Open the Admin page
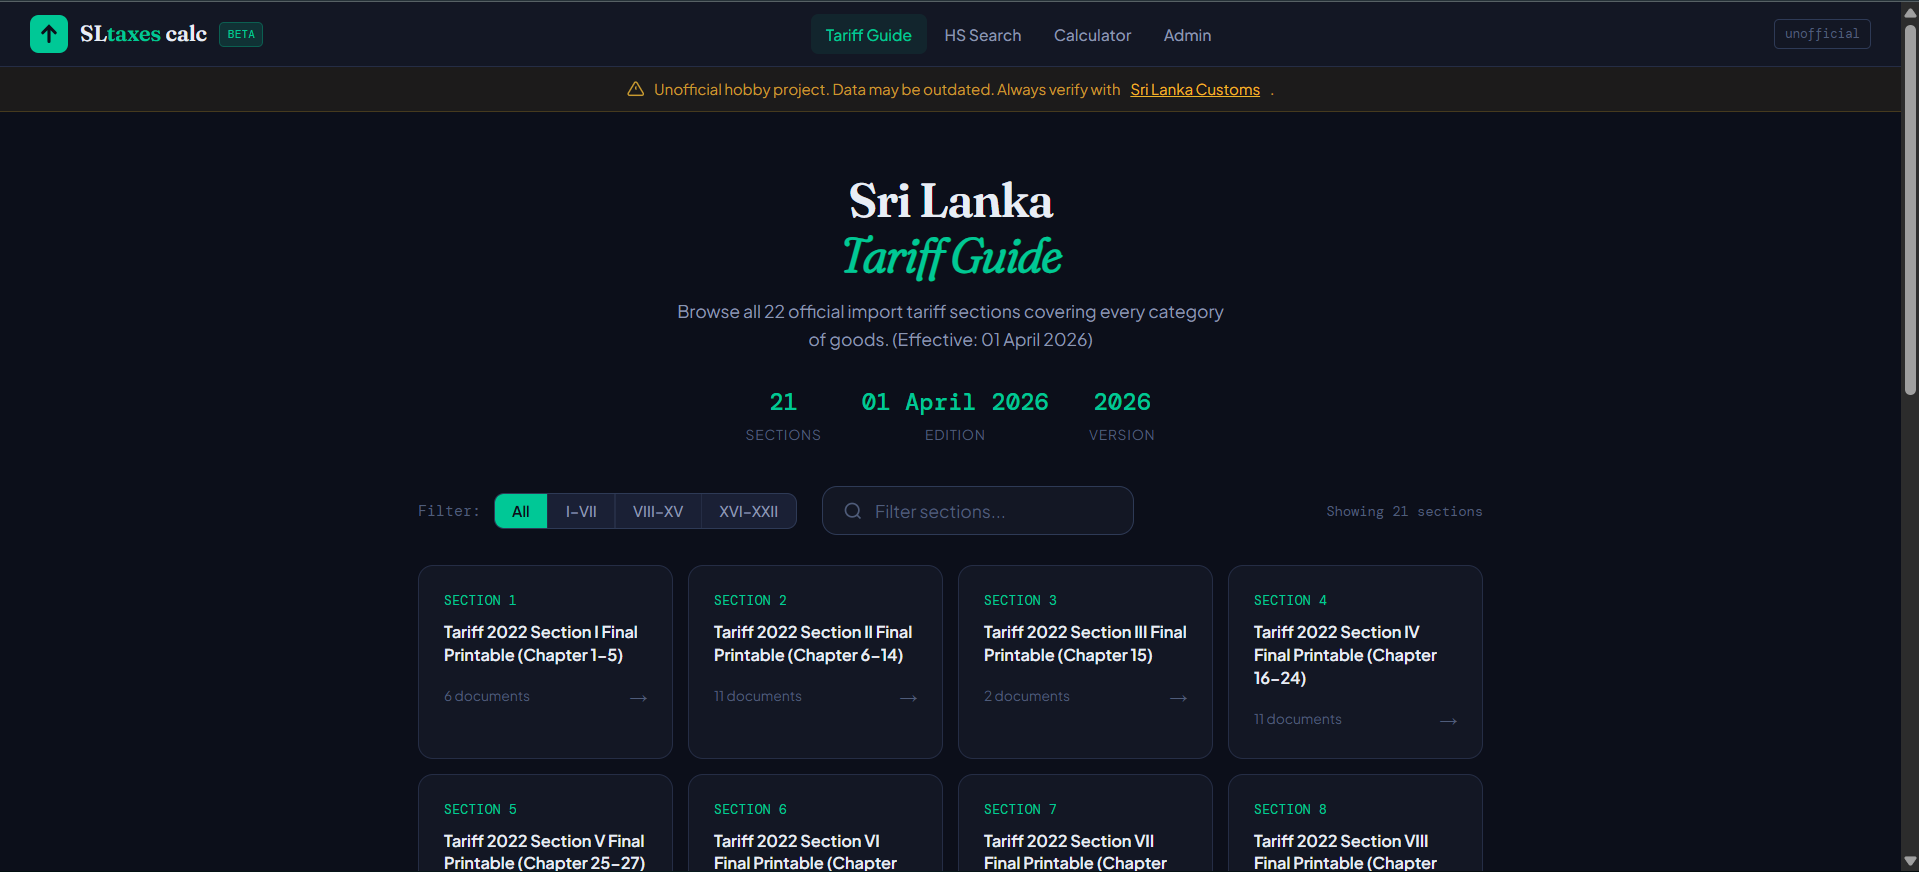Screen dimensions: 1919x872 point(1187,35)
